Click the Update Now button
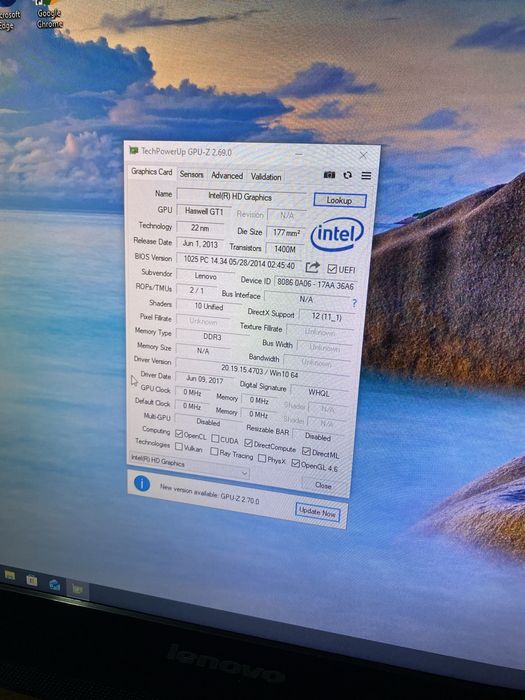The height and width of the screenshot is (700, 525). 317,512
